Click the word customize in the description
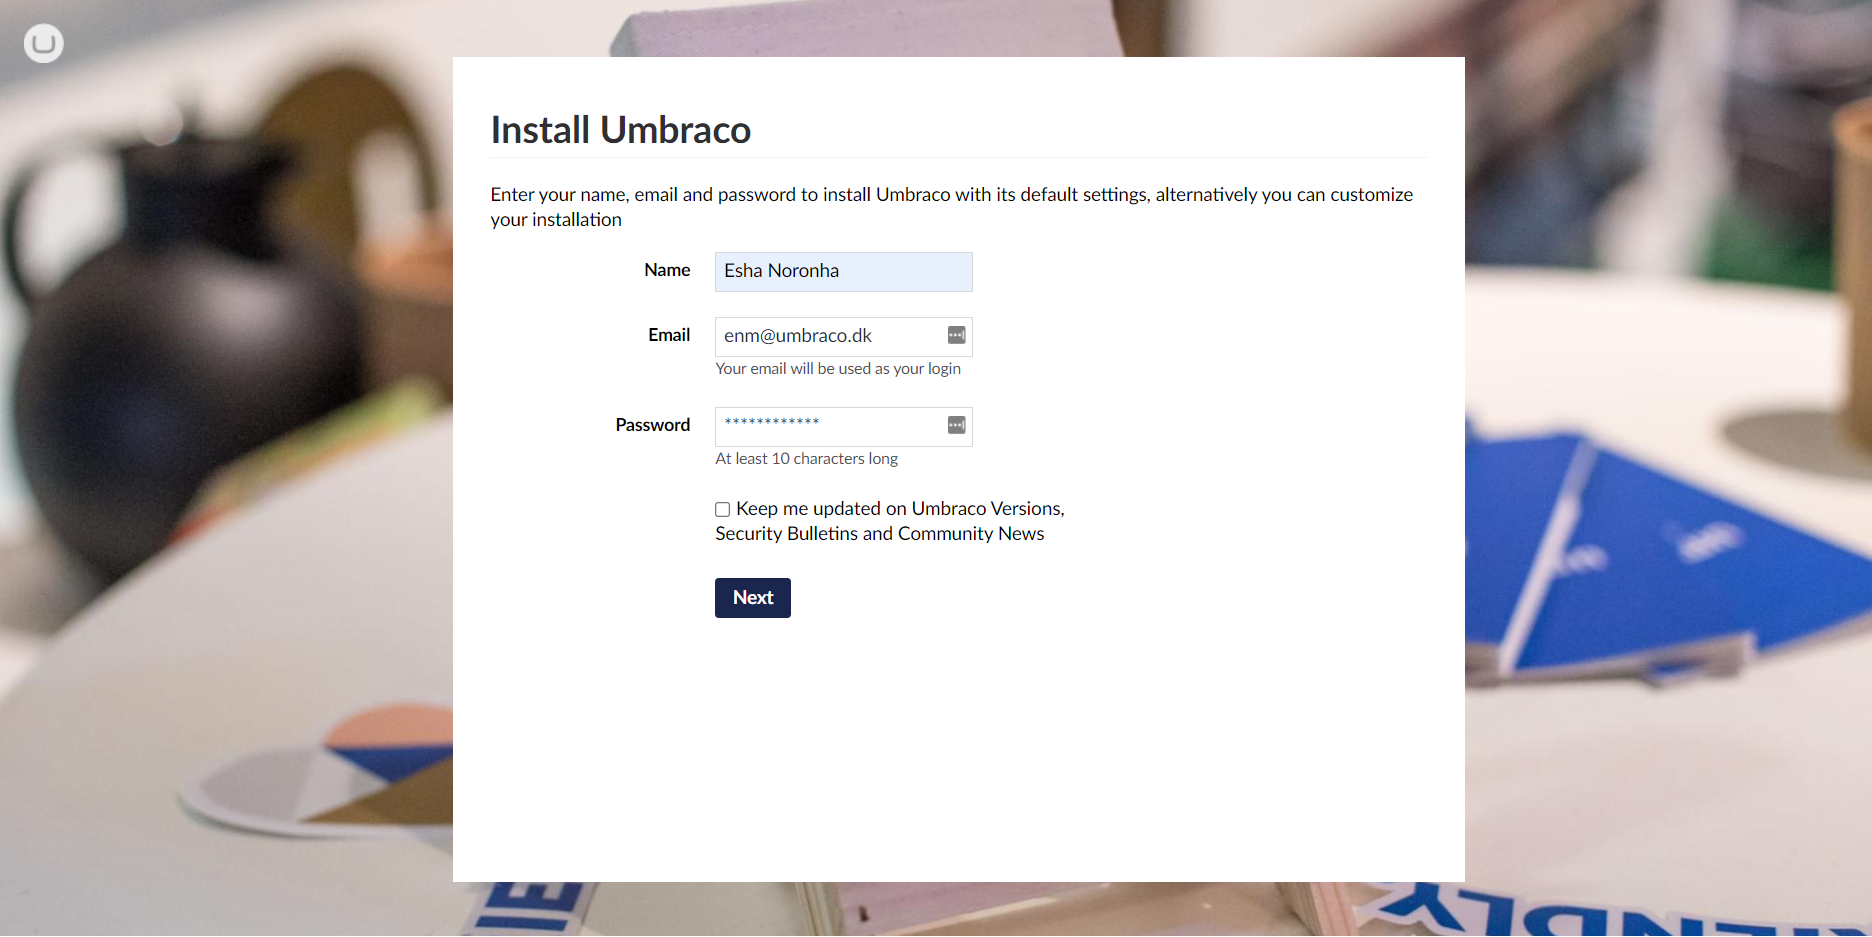The image size is (1872, 937). [x=1371, y=194]
